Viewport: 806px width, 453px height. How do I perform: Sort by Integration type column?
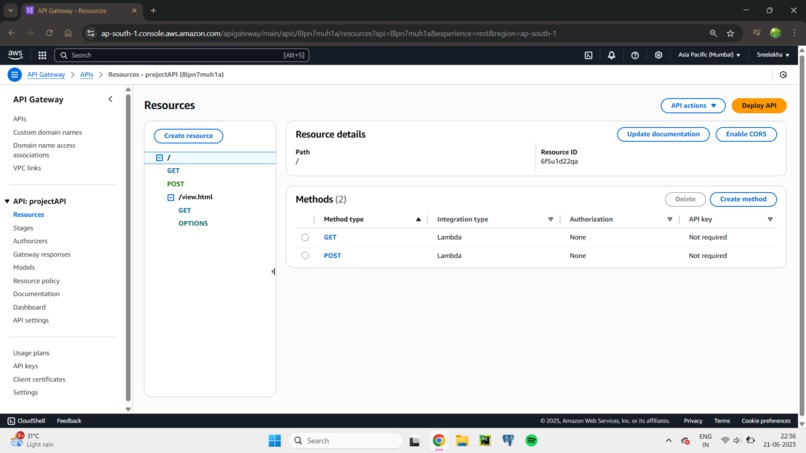click(551, 220)
